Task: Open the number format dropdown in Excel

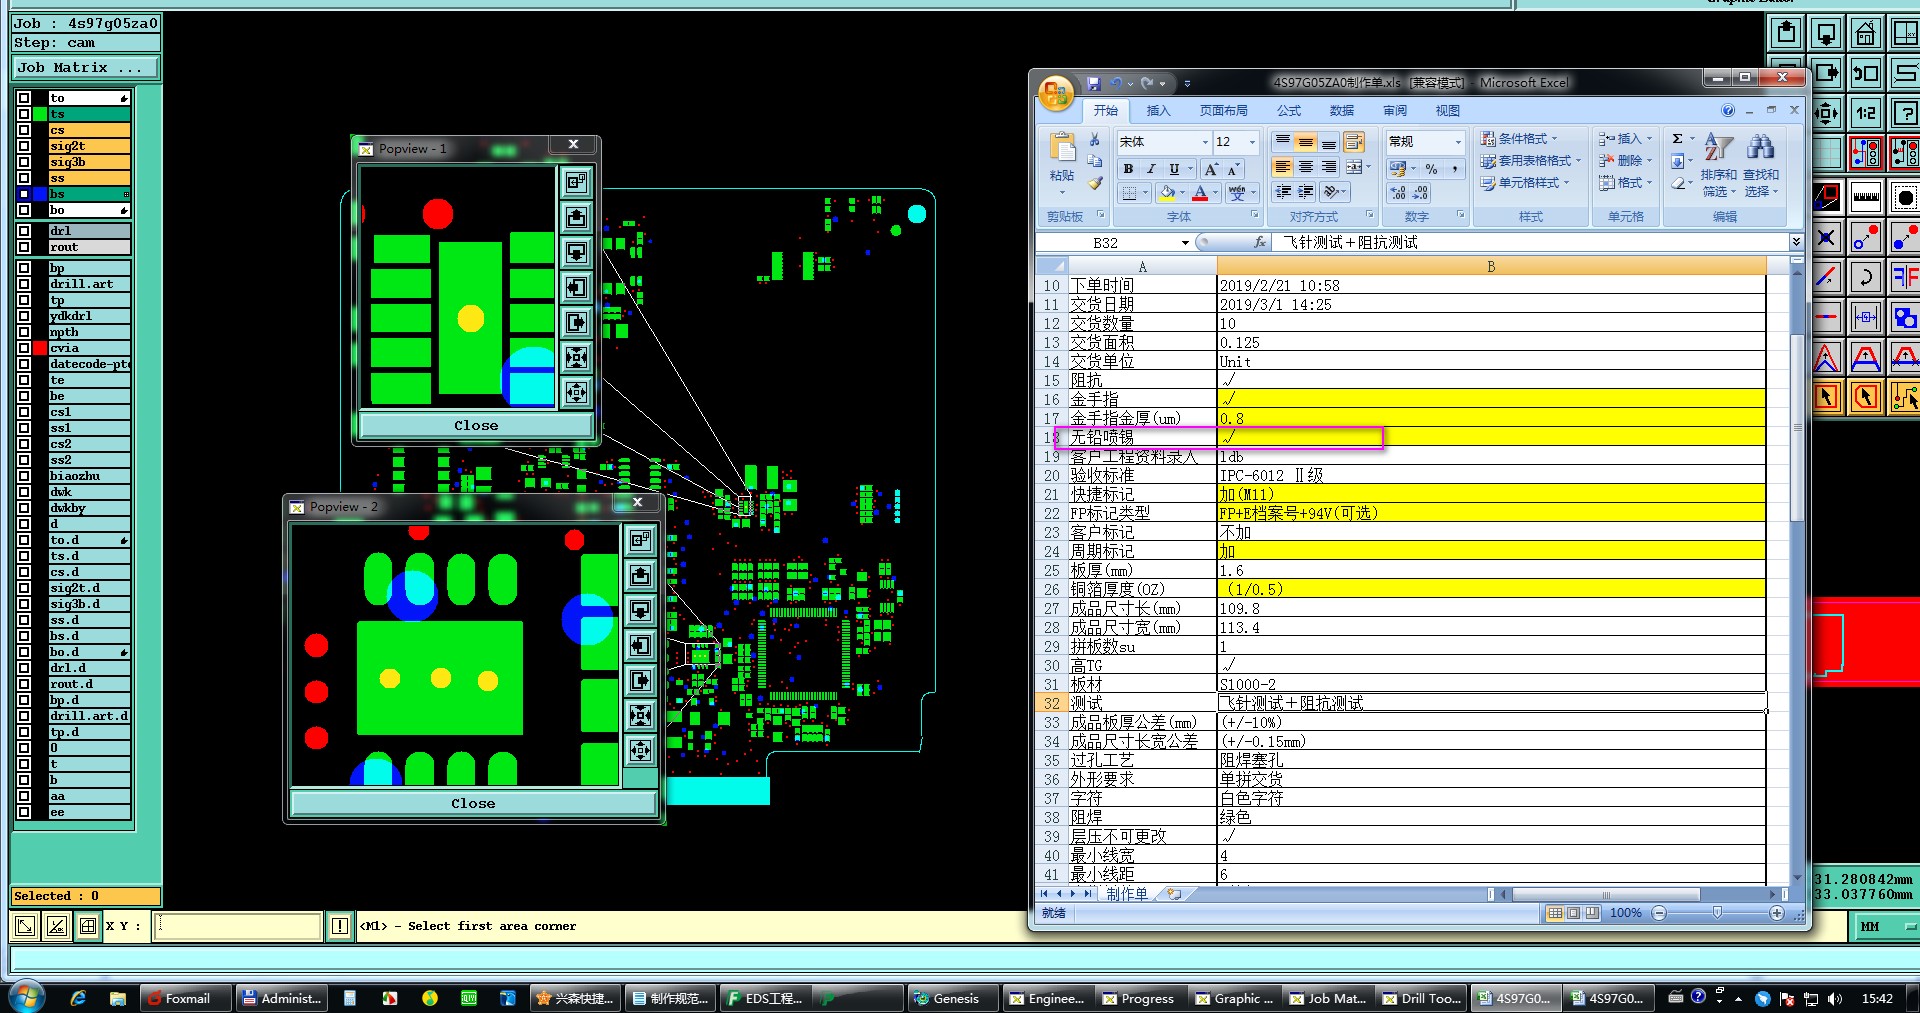Action: [x=1458, y=142]
